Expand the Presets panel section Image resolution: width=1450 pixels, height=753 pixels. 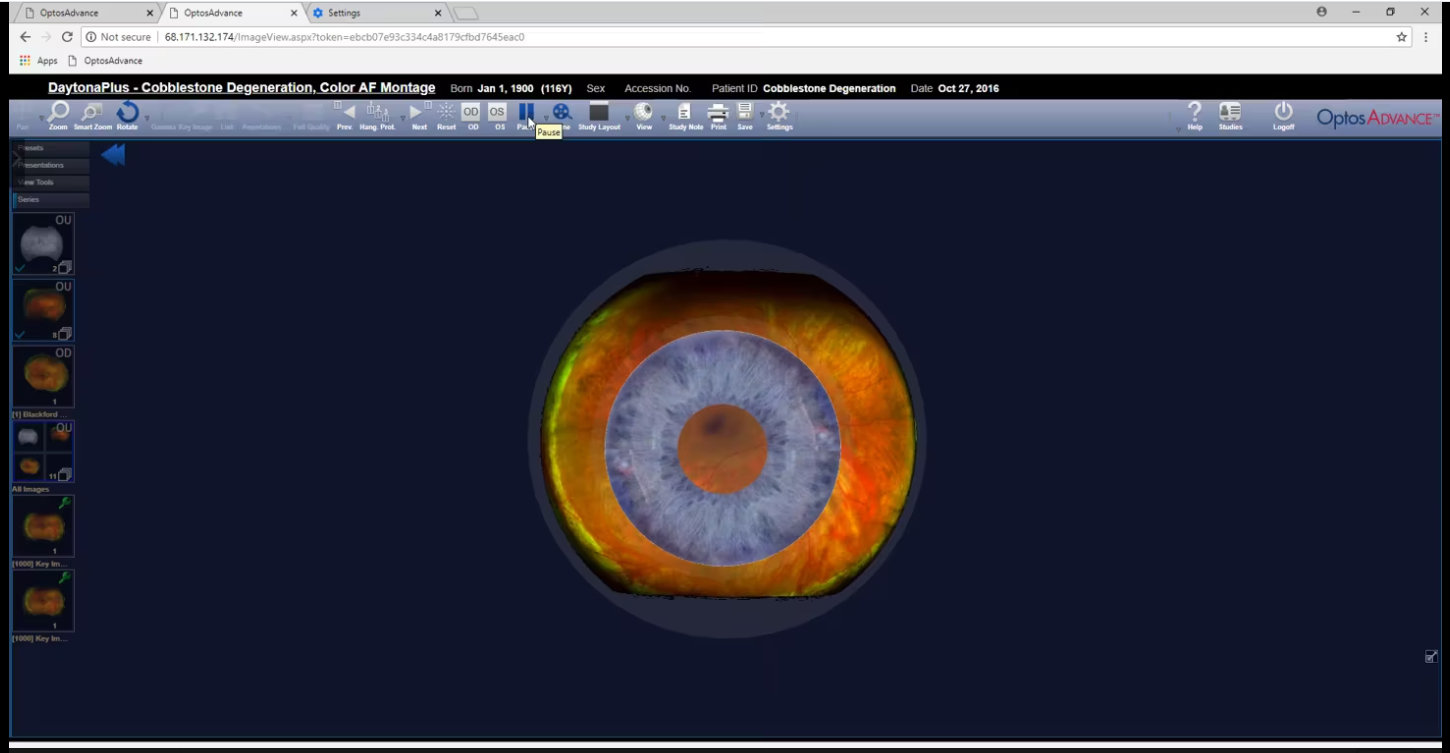(x=51, y=148)
